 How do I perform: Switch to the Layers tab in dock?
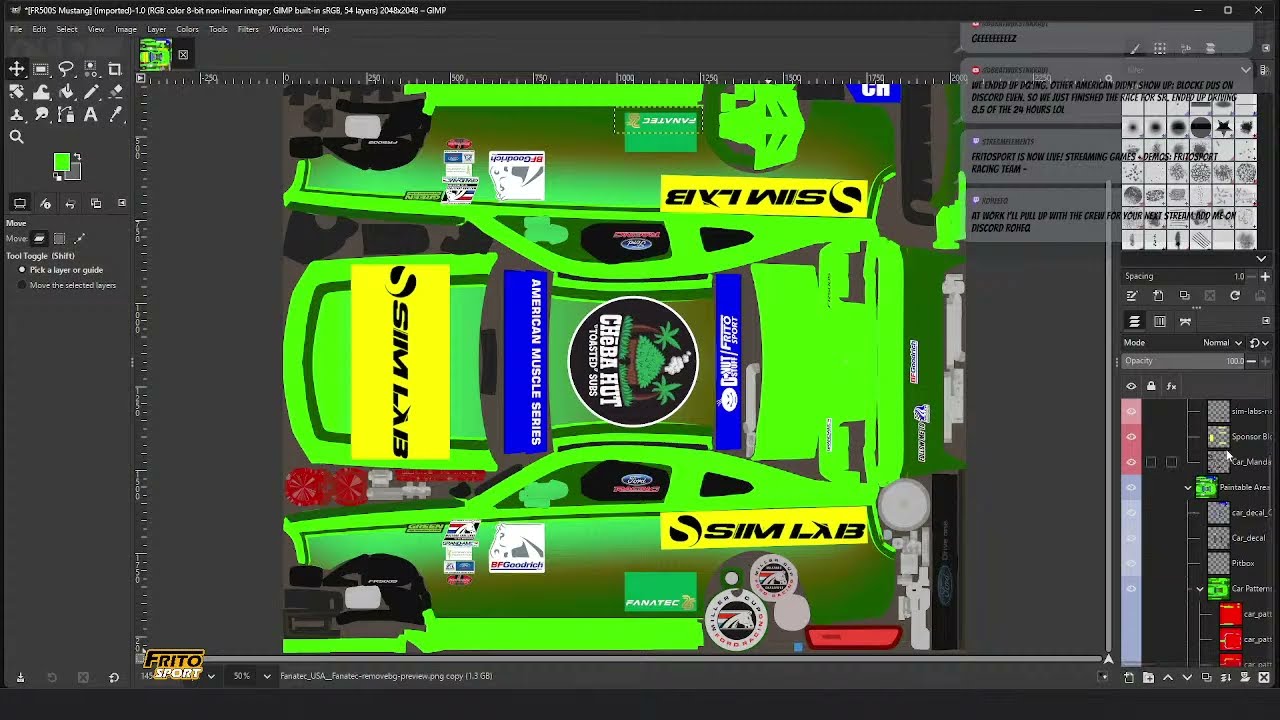click(1134, 321)
